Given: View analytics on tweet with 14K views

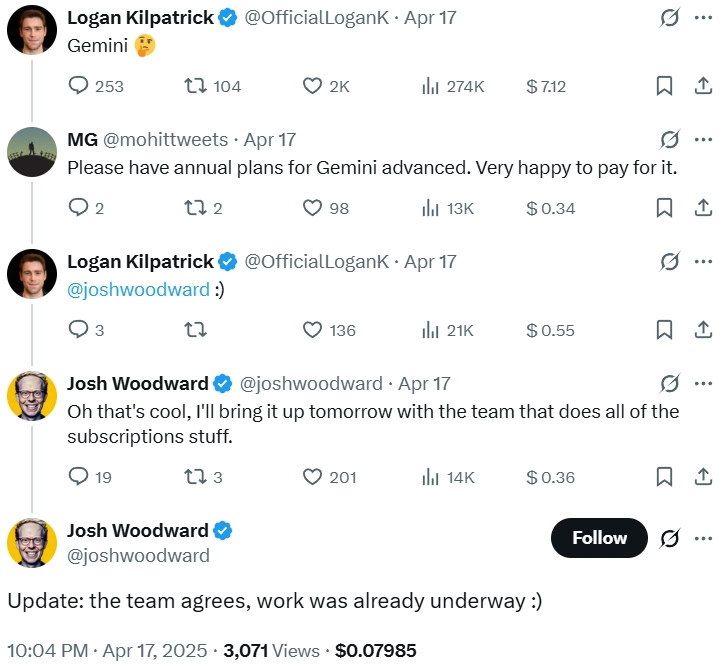Looking at the screenshot, I should [431, 477].
